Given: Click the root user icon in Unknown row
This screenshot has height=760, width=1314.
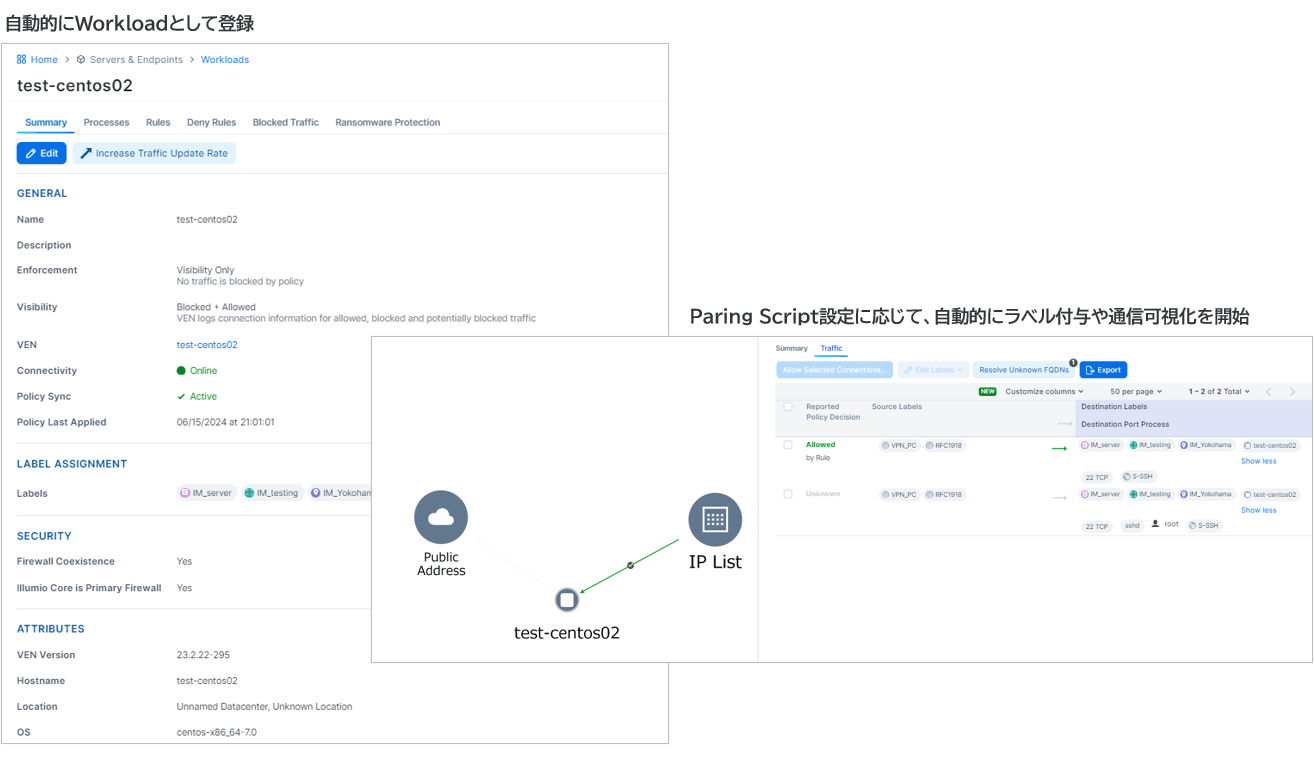Looking at the screenshot, I should pos(1155,524).
